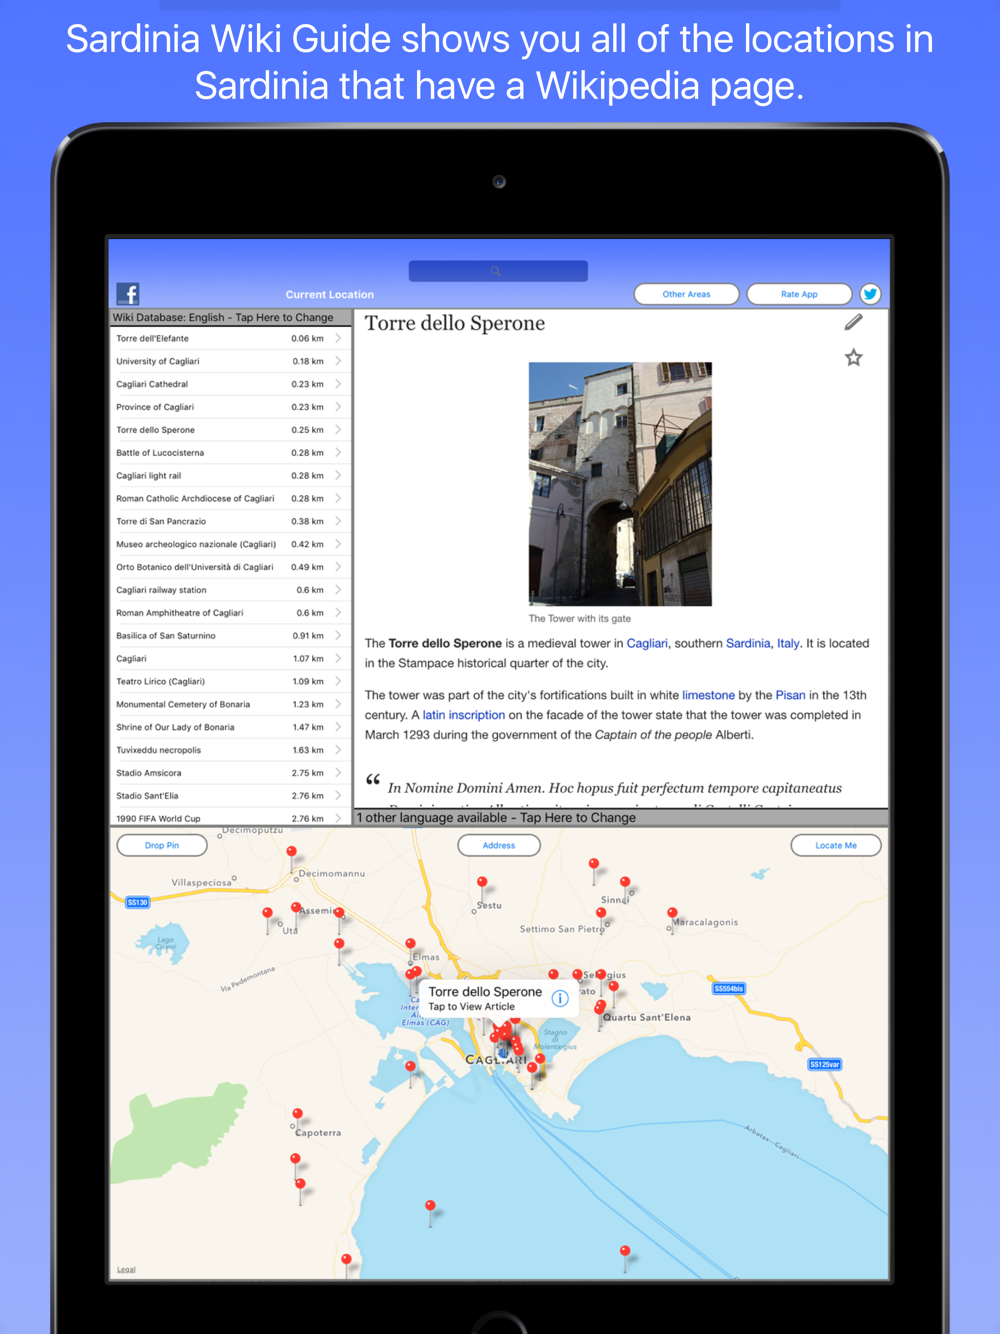1000x1334 pixels.
Task: Select Orto Botanico dell'Università di Cagliari
Action: pyautogui.click(x=230, y=567)
